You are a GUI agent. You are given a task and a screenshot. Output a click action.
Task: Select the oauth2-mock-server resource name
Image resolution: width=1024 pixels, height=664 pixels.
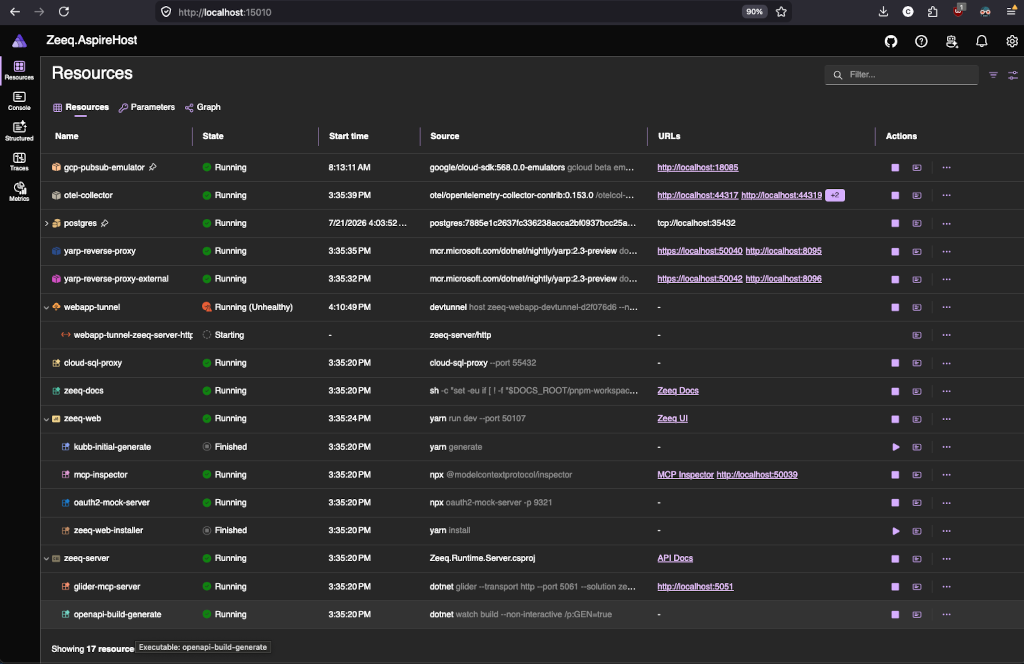coord(112,503)
